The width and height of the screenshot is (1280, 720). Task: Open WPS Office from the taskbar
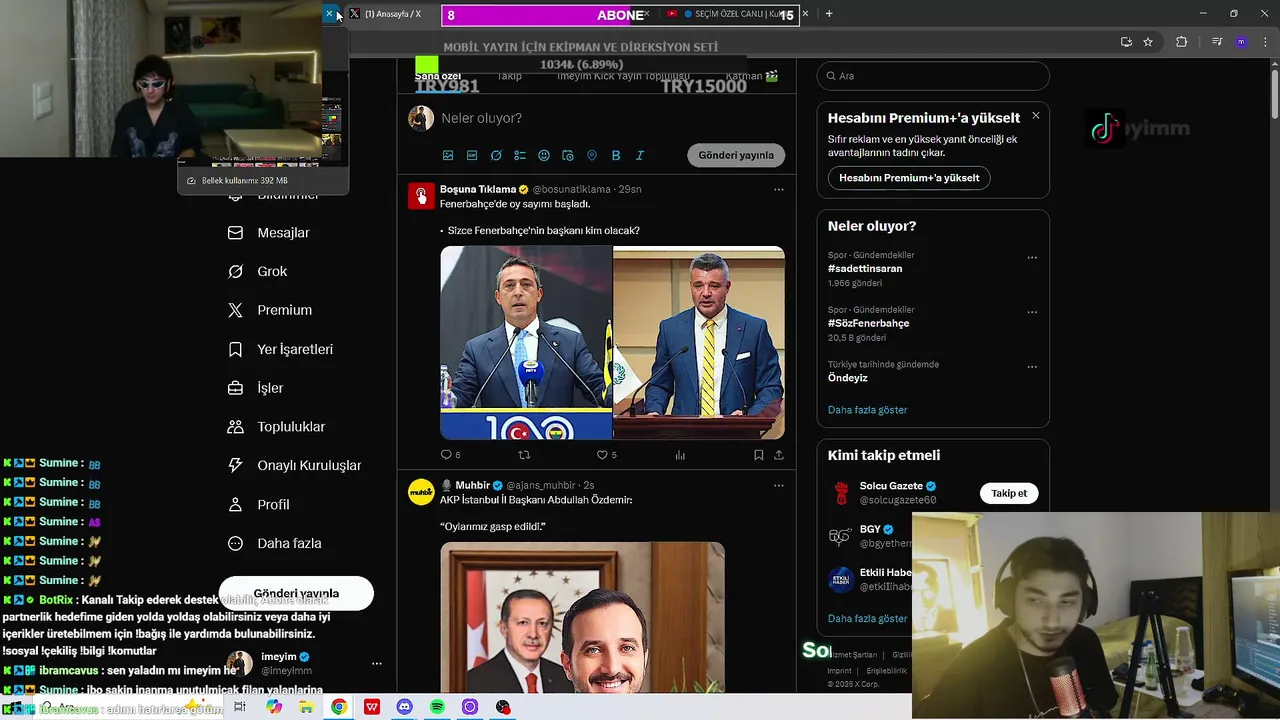coord(372,707)
